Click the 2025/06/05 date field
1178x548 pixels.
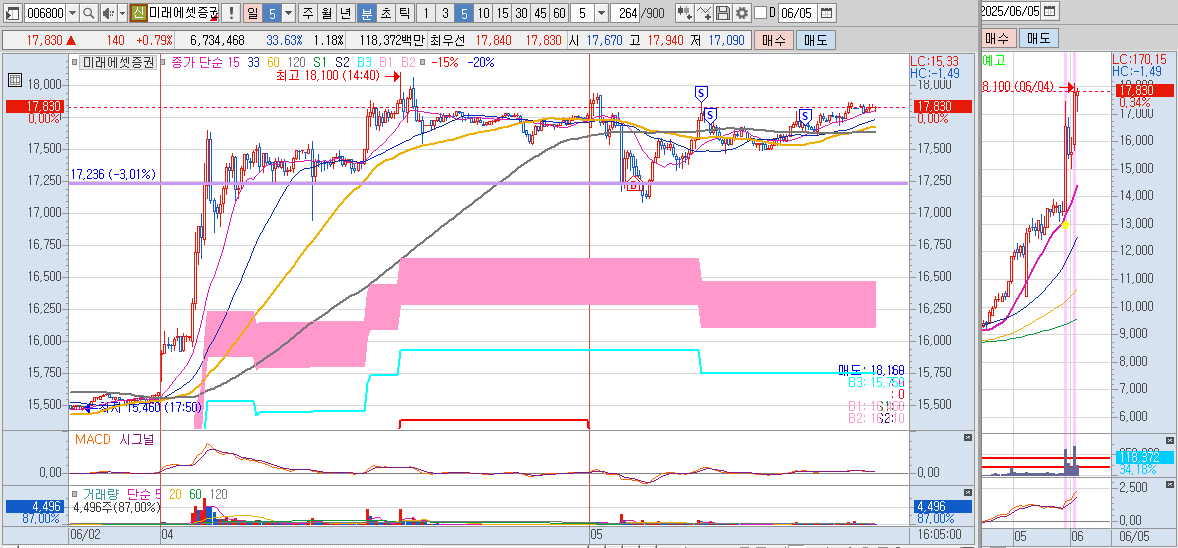[1011, 11]
